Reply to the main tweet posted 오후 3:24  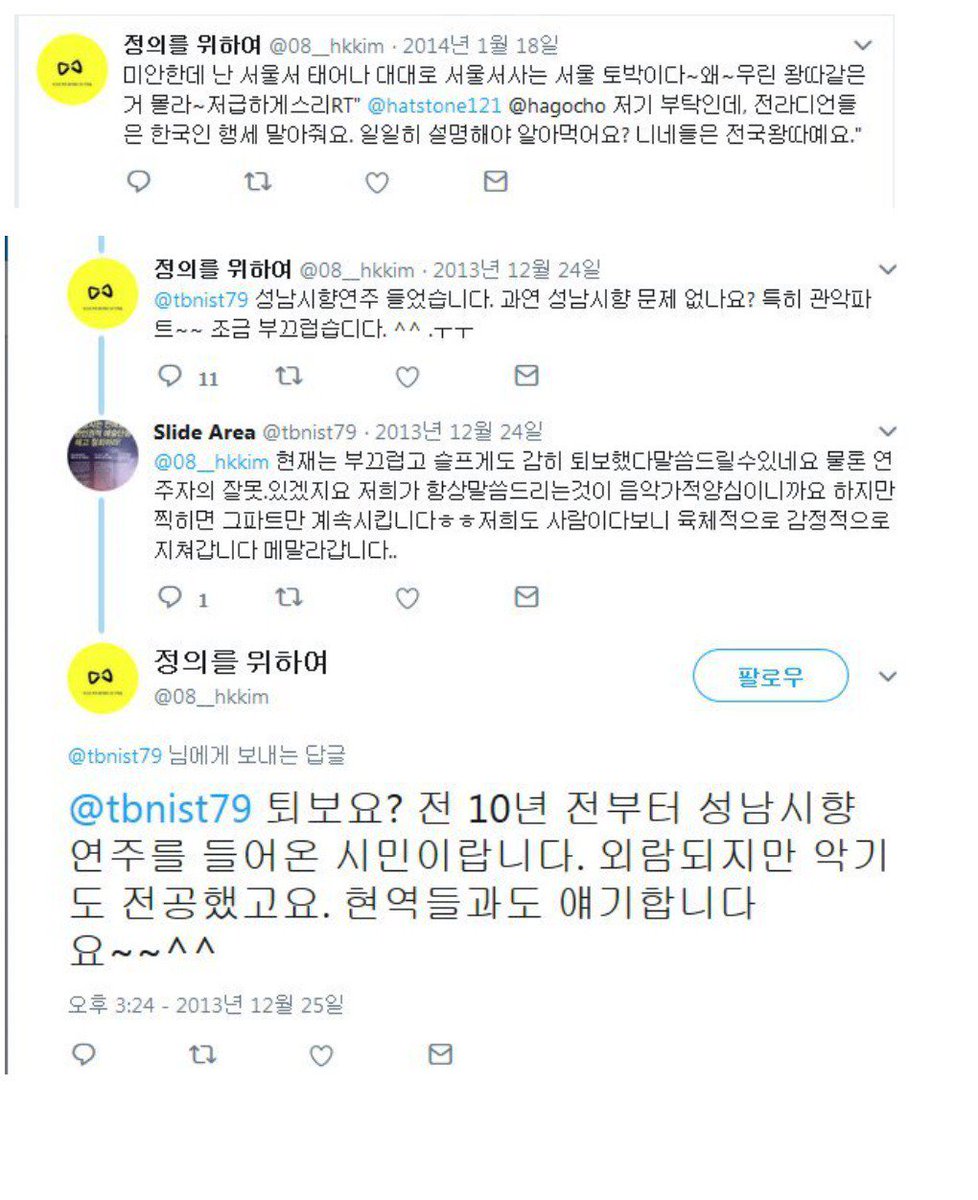coord(85,1055)
